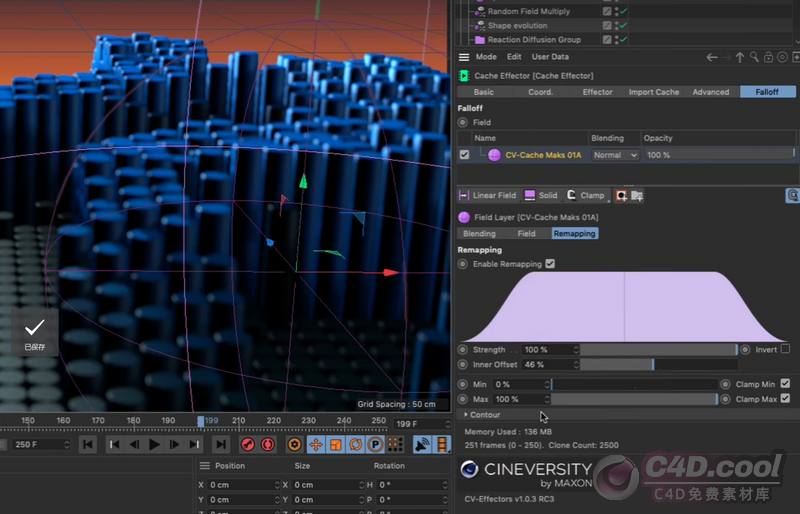Step one frame forward
The image size is (800, 514).
tap(173, 445)
